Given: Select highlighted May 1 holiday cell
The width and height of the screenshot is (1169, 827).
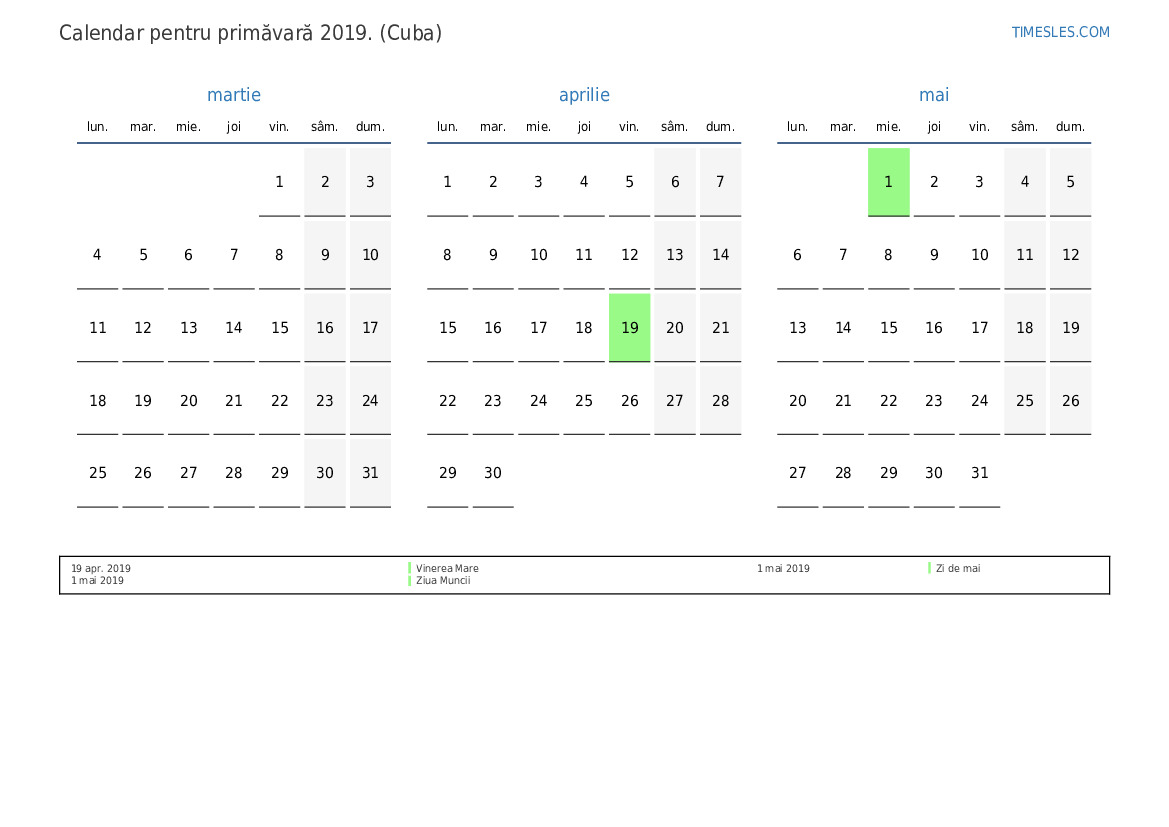Looking at the screenshot, I should click(x=888, y=182).
